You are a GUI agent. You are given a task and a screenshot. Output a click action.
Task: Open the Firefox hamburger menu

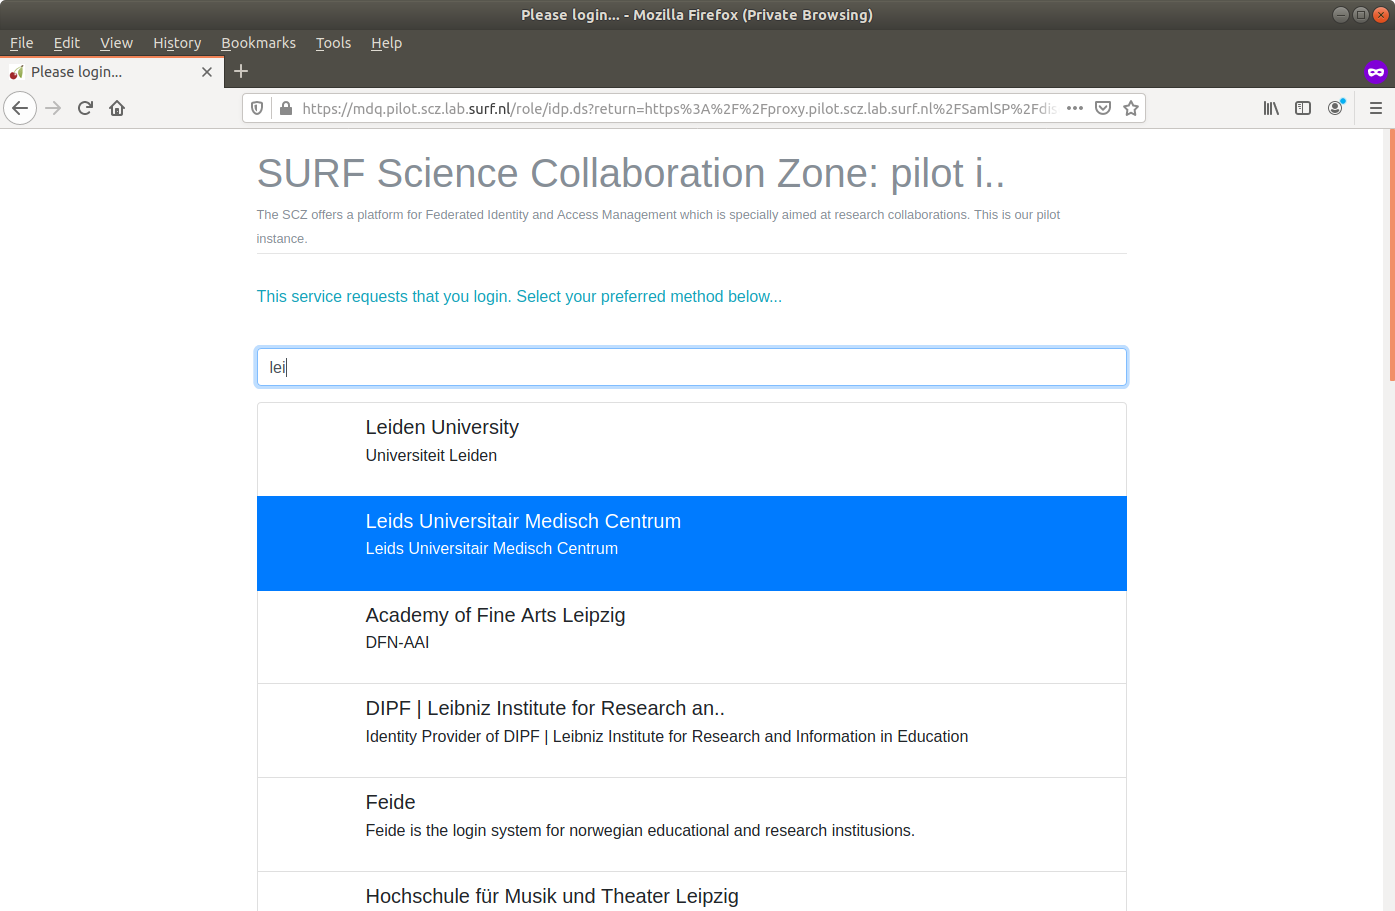tap(1376, 108)
